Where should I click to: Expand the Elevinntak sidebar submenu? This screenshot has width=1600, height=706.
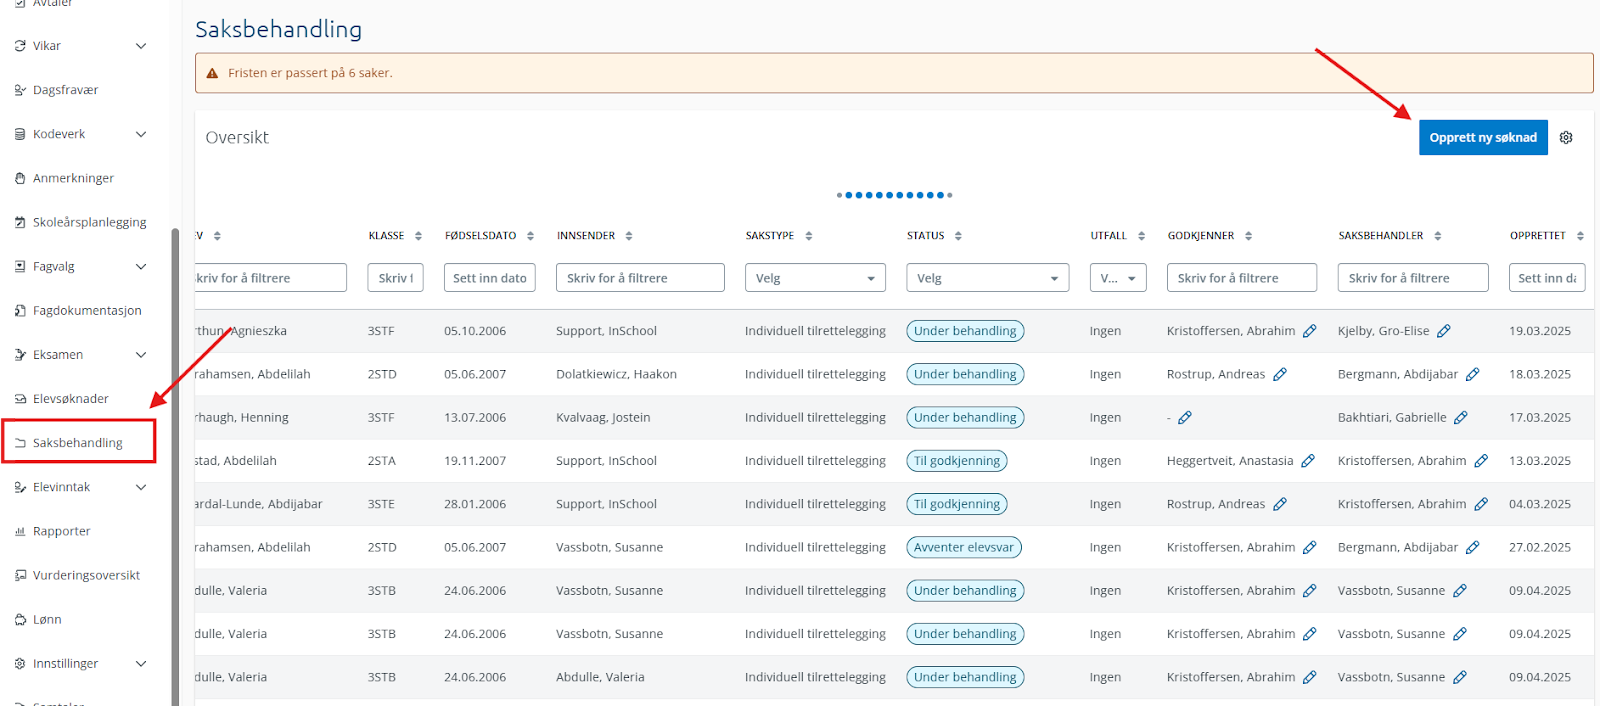(141, 487)
